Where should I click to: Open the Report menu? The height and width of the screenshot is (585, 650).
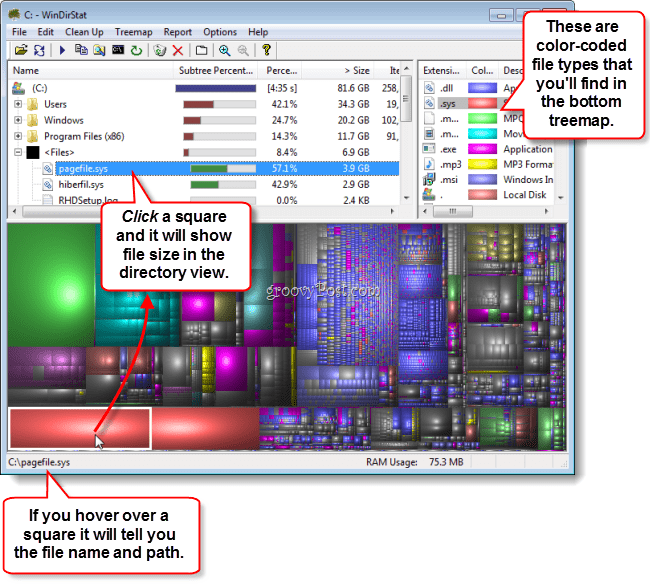point(177,32)
